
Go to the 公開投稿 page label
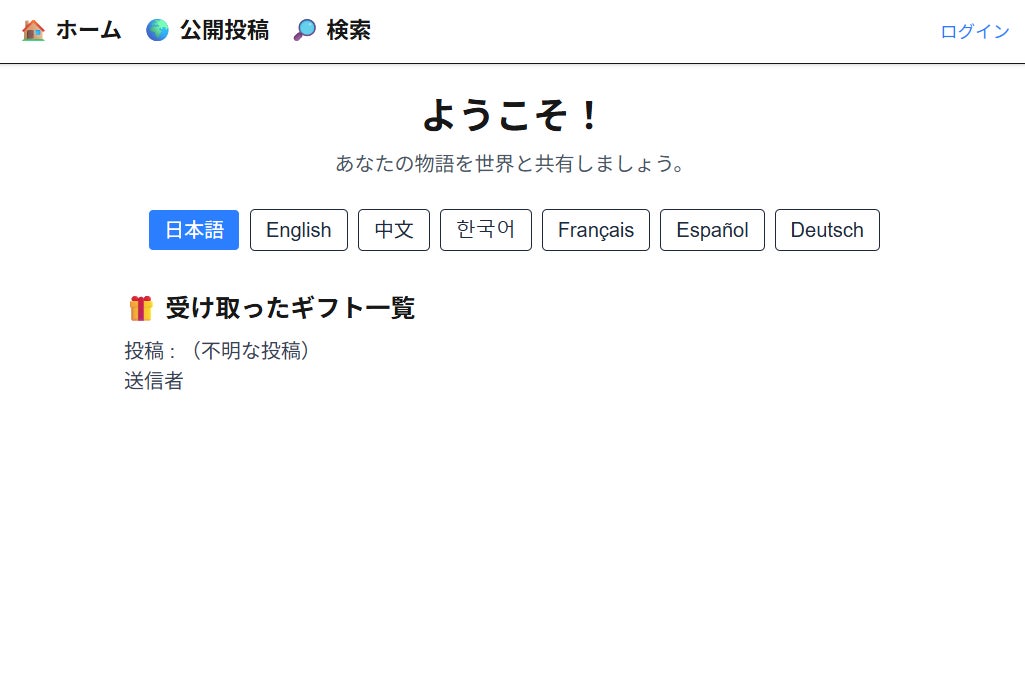point(224,31)
